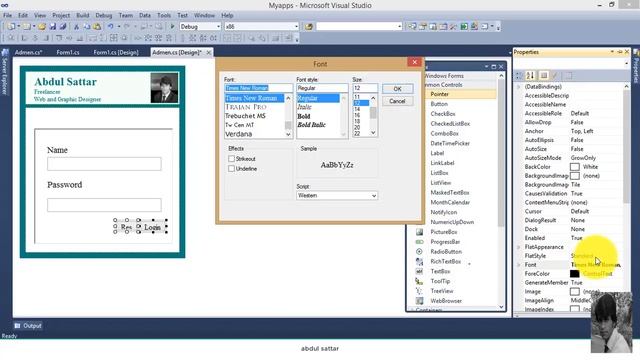Choose Italic font style
Viewport: 640px width, 360px height.
[x=304, y=107]
